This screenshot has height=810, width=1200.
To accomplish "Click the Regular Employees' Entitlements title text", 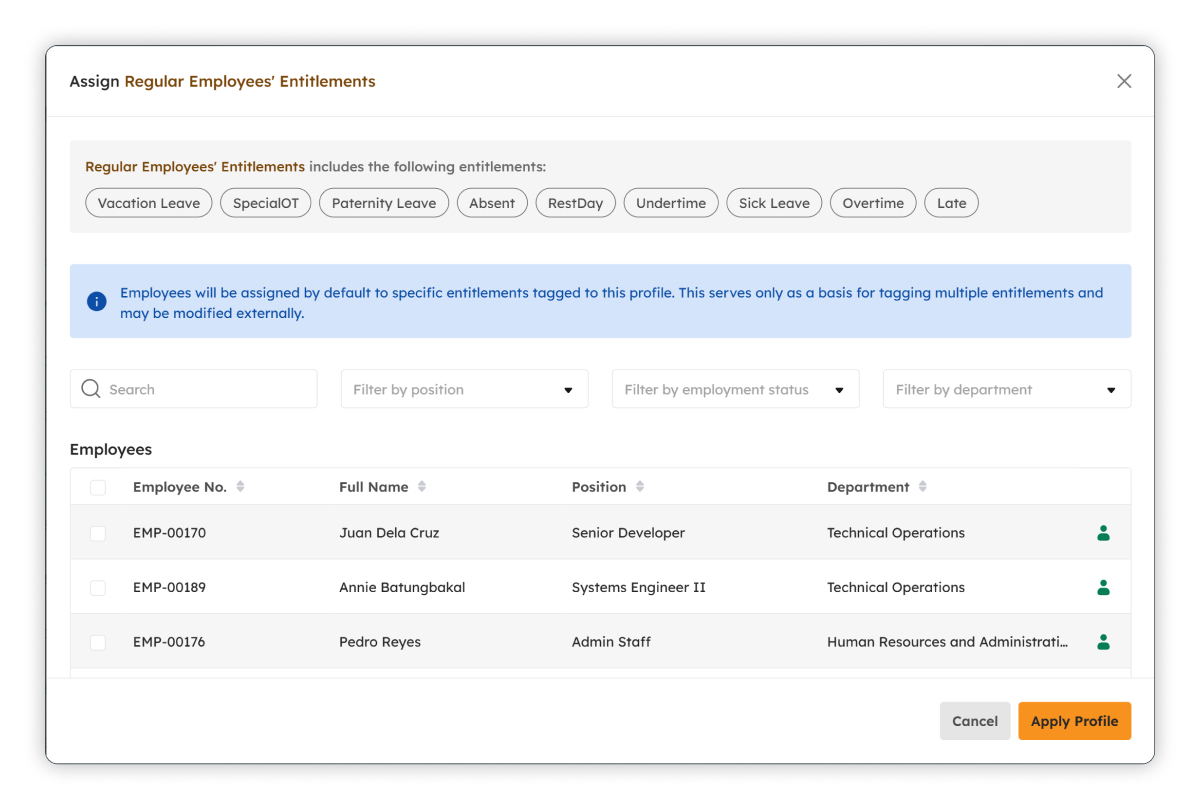I will [x=250, y=81].
